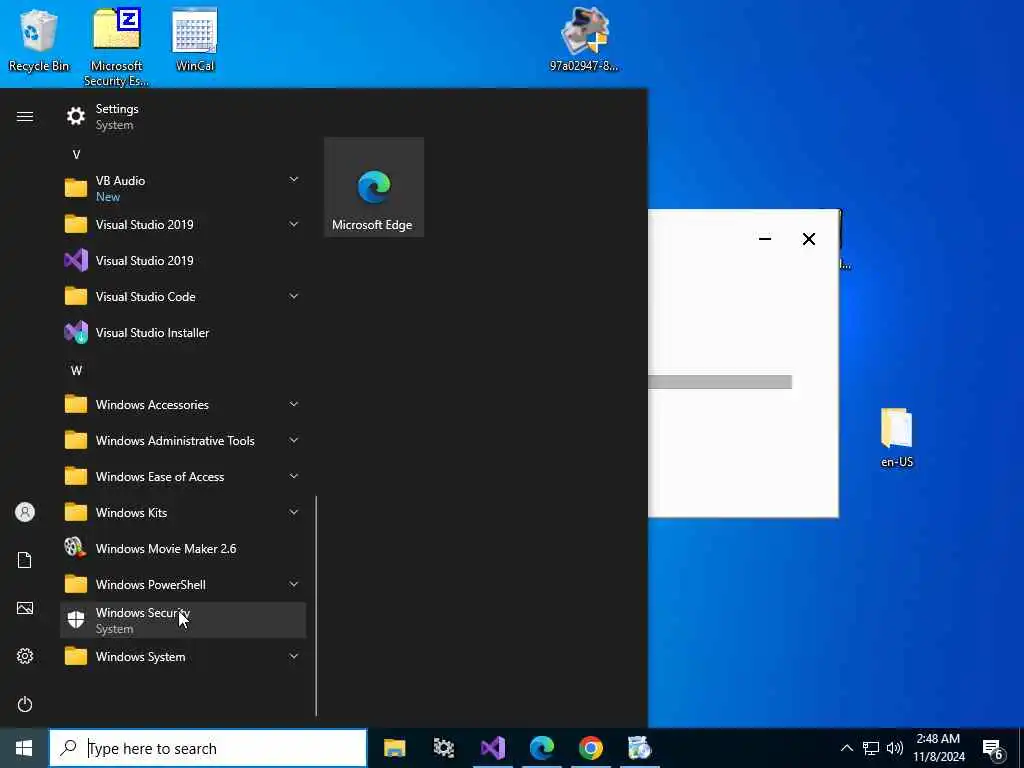Expand the Windows Kits folder
This screenshot has height=768, width=1024.
[183, 513]
